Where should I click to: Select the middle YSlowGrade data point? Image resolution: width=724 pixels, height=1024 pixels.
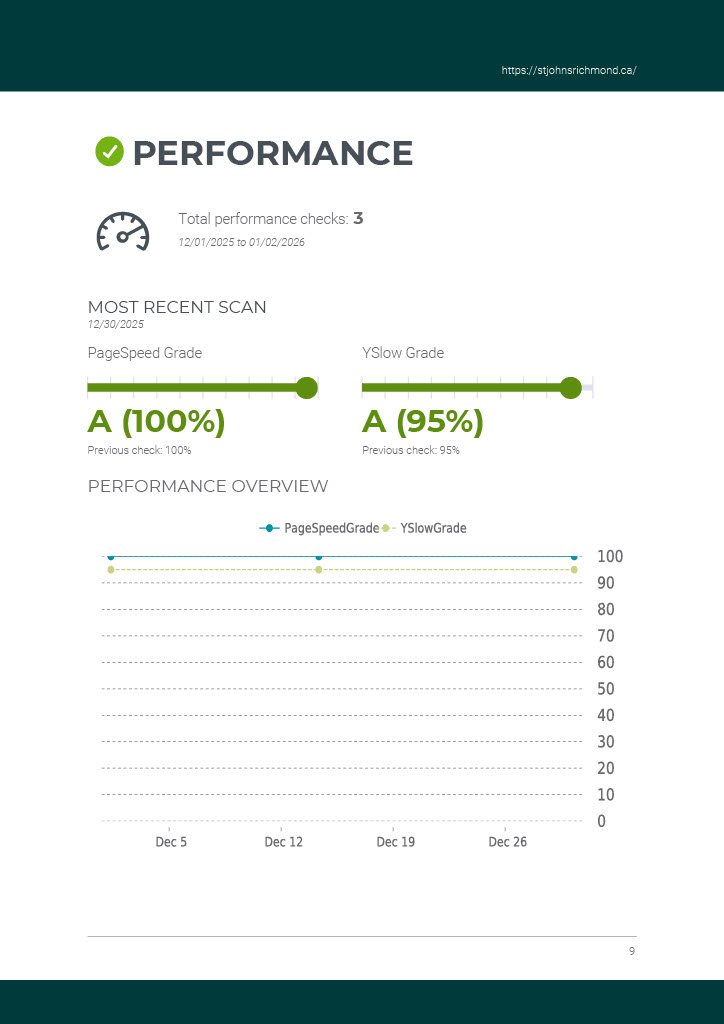[x=318, y=570]
